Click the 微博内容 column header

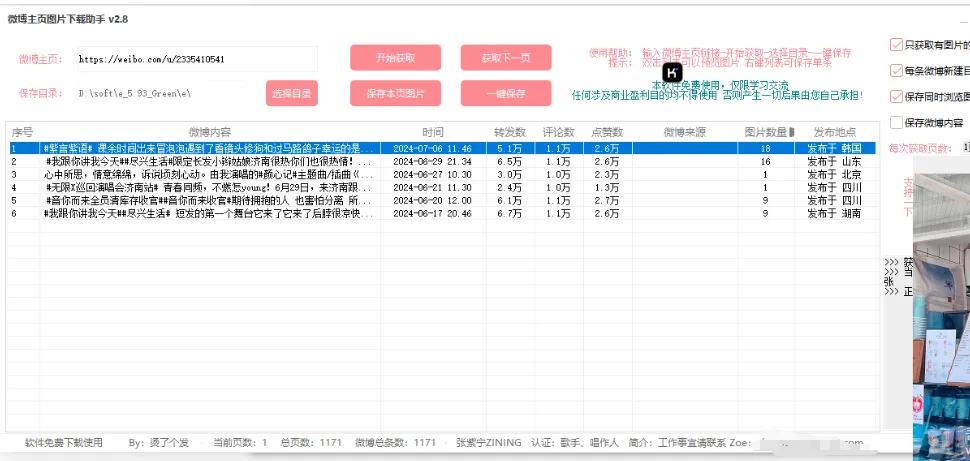(210, 132)
